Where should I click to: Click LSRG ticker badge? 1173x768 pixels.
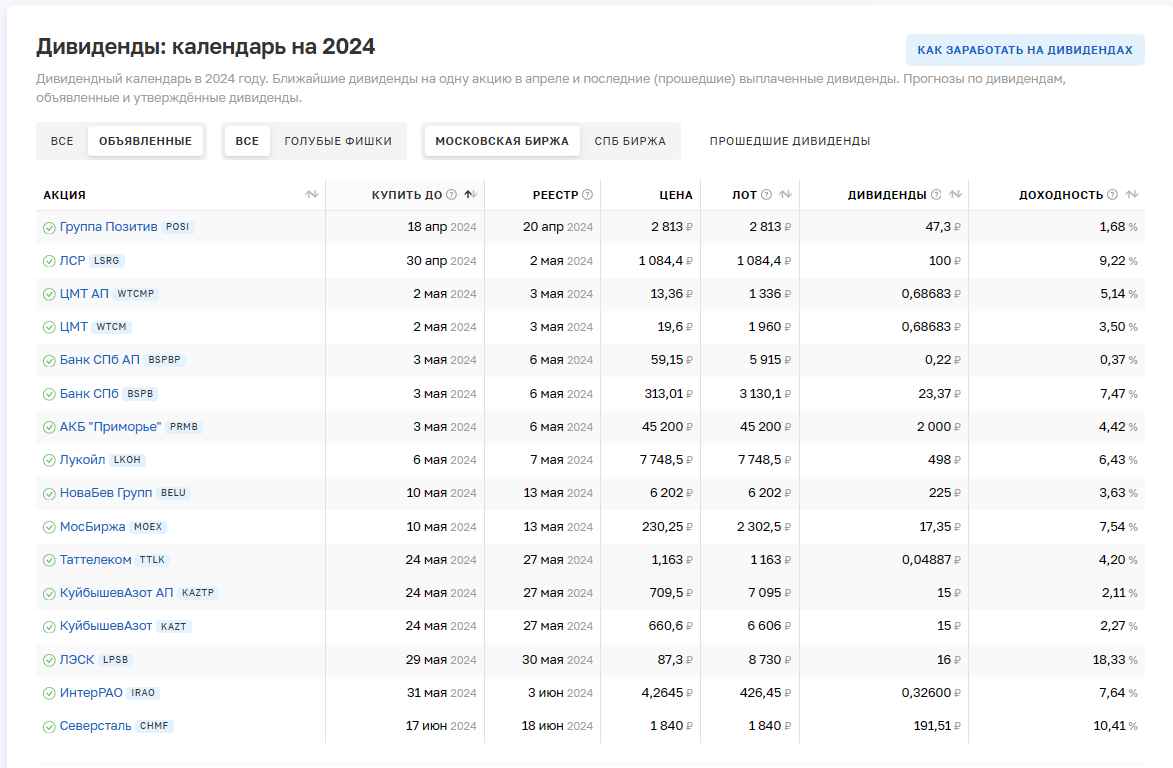[107, 261]
